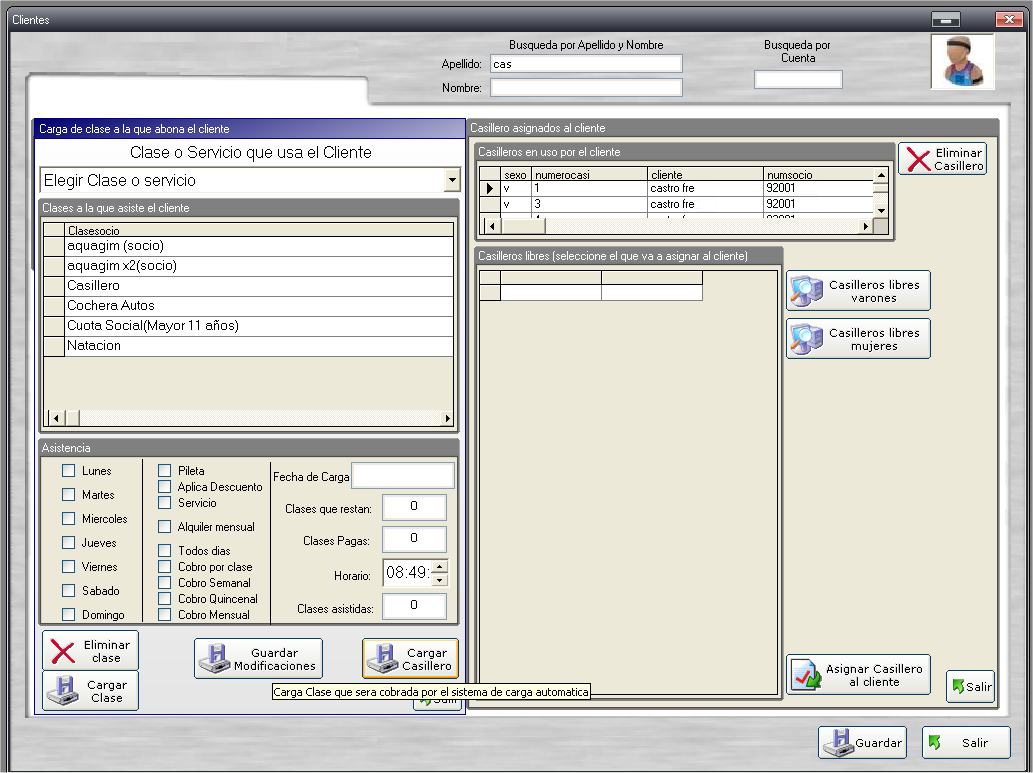Select the Natacion class row

[248, 346]
